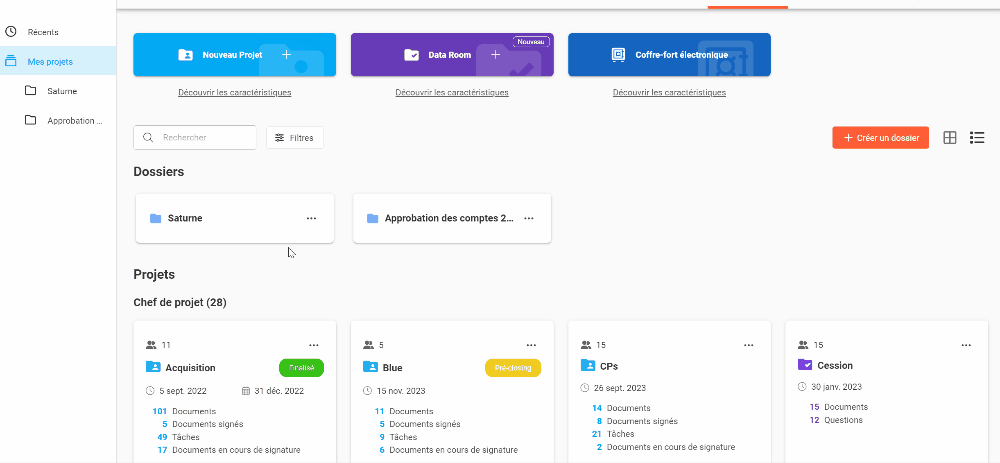The height and width of the screenshot is (463, 1000).
Task: Open Coffre-fort électronique card
Action: [x=669, y=55]
